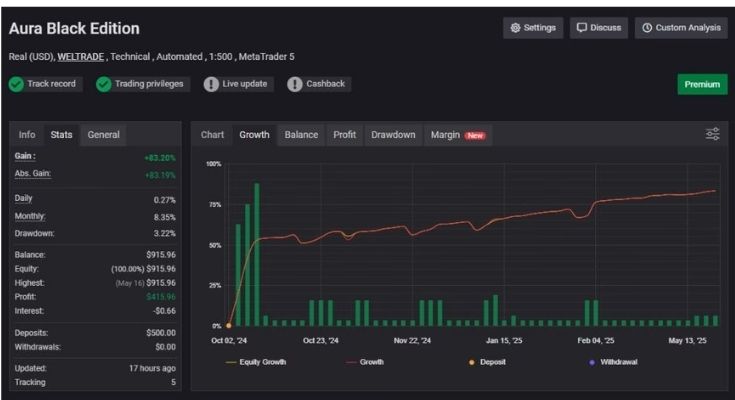Image resolution: width=735 pixels, height=400 pixels.
Task: Open chart options sliders icon
Action: pyautogui.click(x=712, y=134)
